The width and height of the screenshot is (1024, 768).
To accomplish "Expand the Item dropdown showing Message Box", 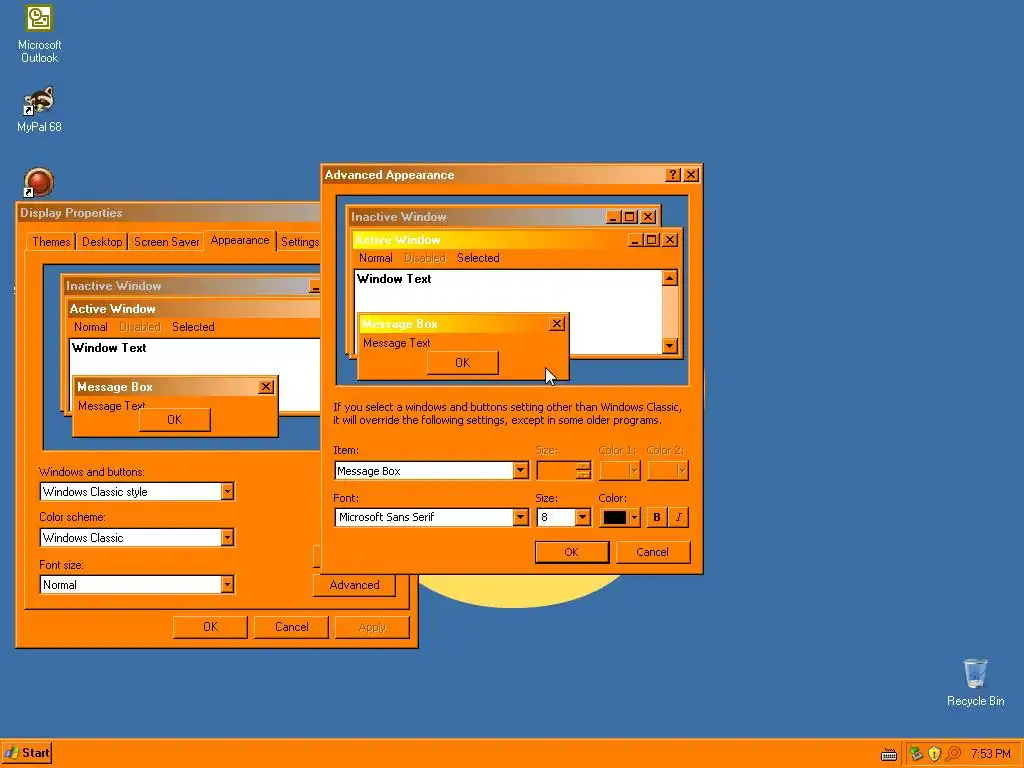I will click(x=520, y=470).
